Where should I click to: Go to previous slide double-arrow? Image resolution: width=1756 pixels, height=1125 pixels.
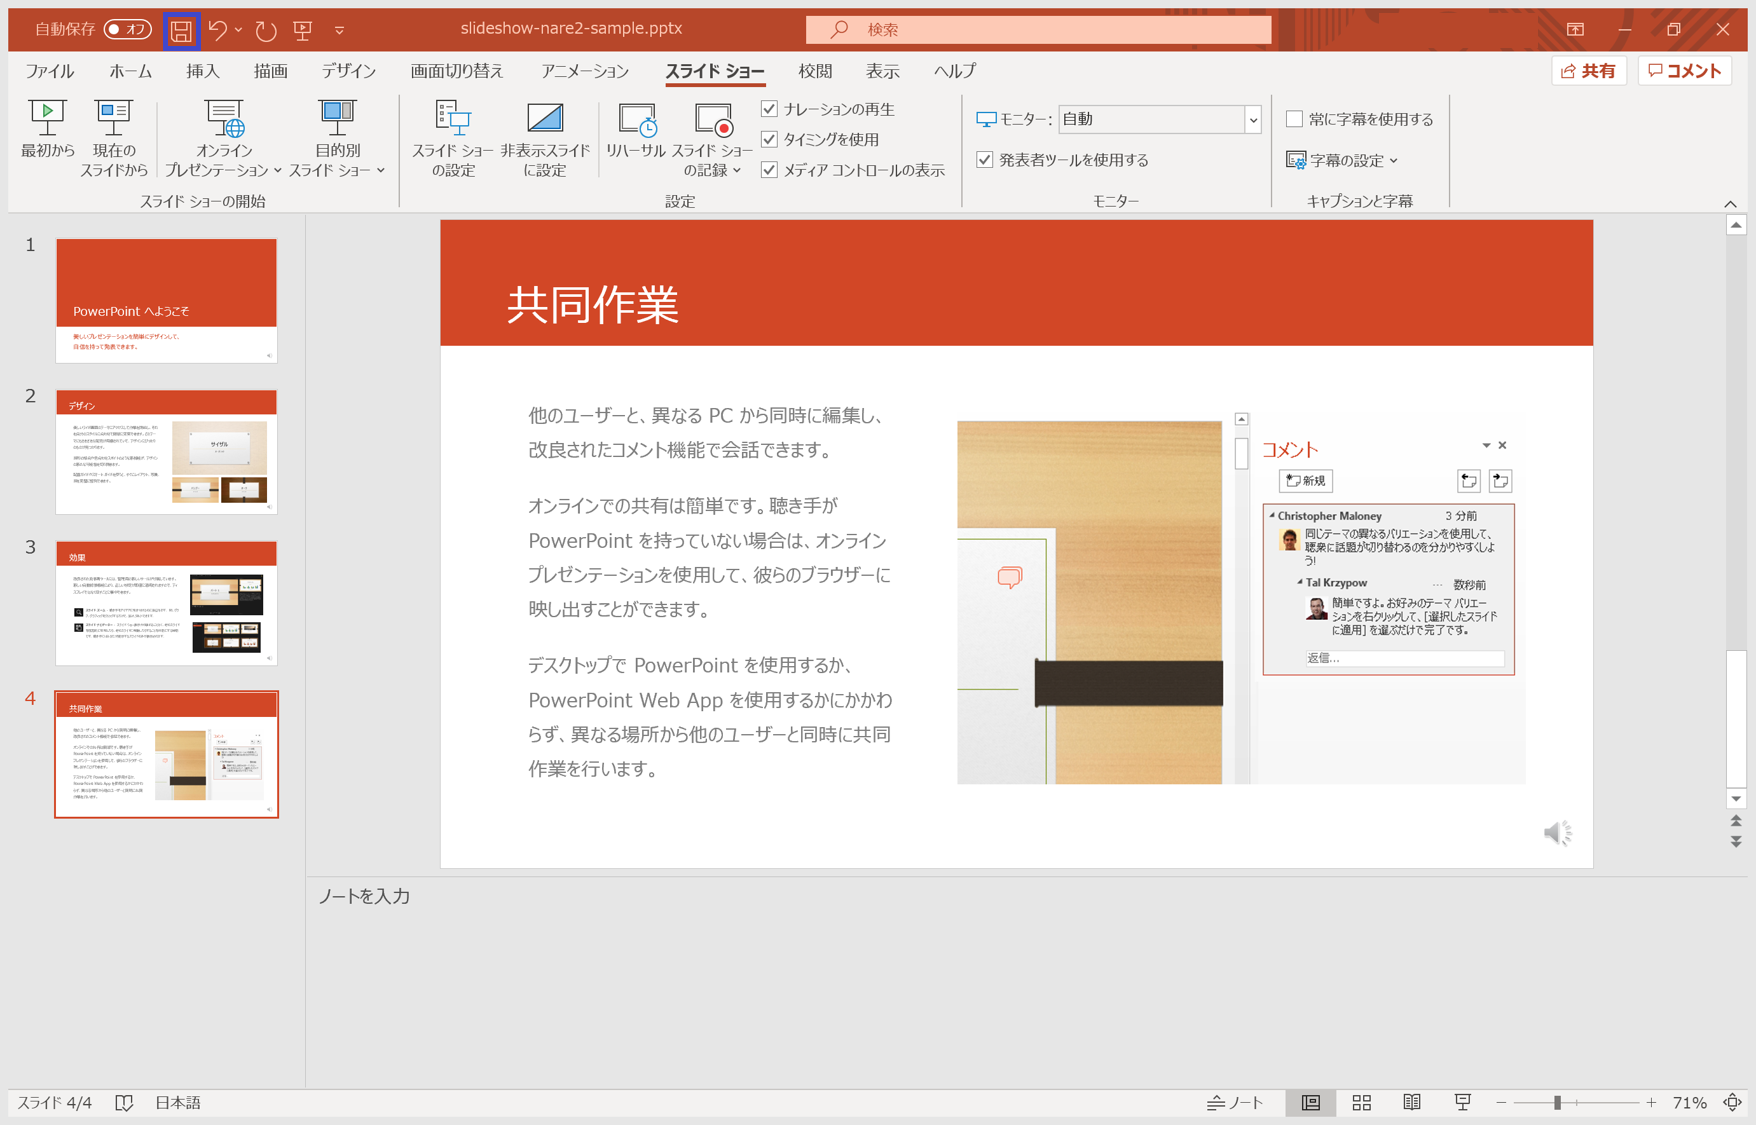click(x=1736, y=821)
